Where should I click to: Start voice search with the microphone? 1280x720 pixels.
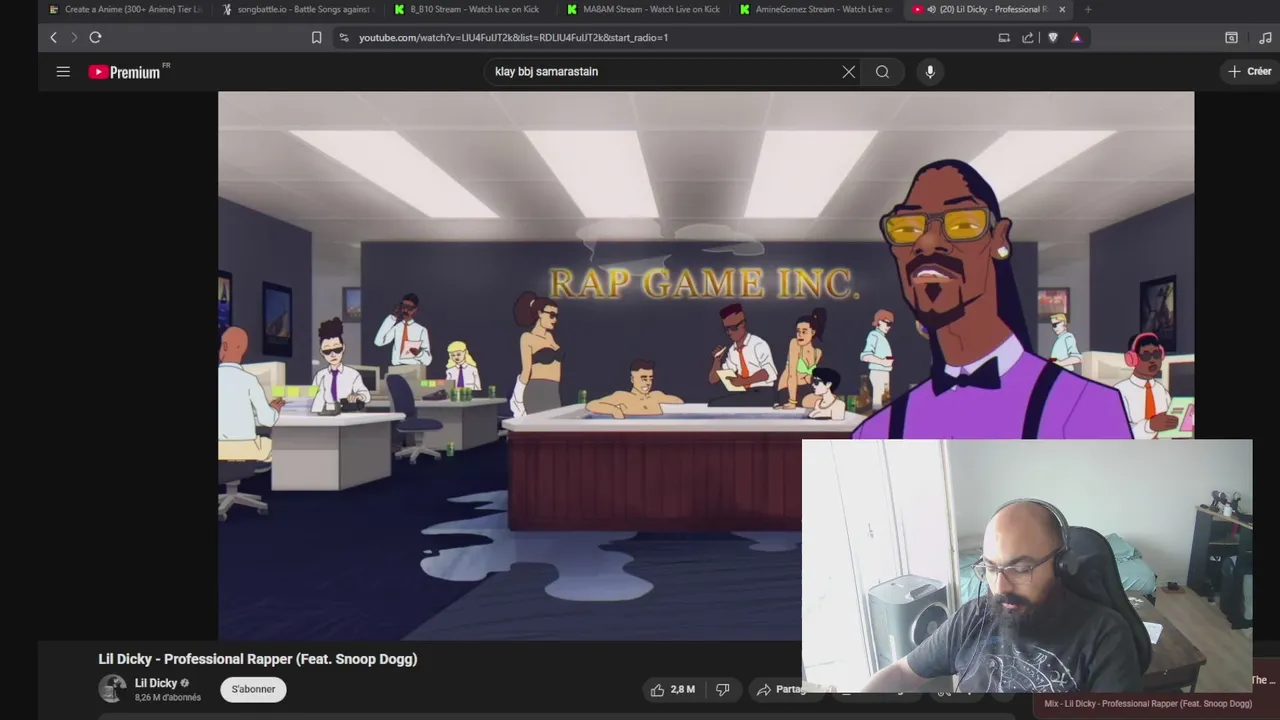pyautogui.click(x=930, y=71)
